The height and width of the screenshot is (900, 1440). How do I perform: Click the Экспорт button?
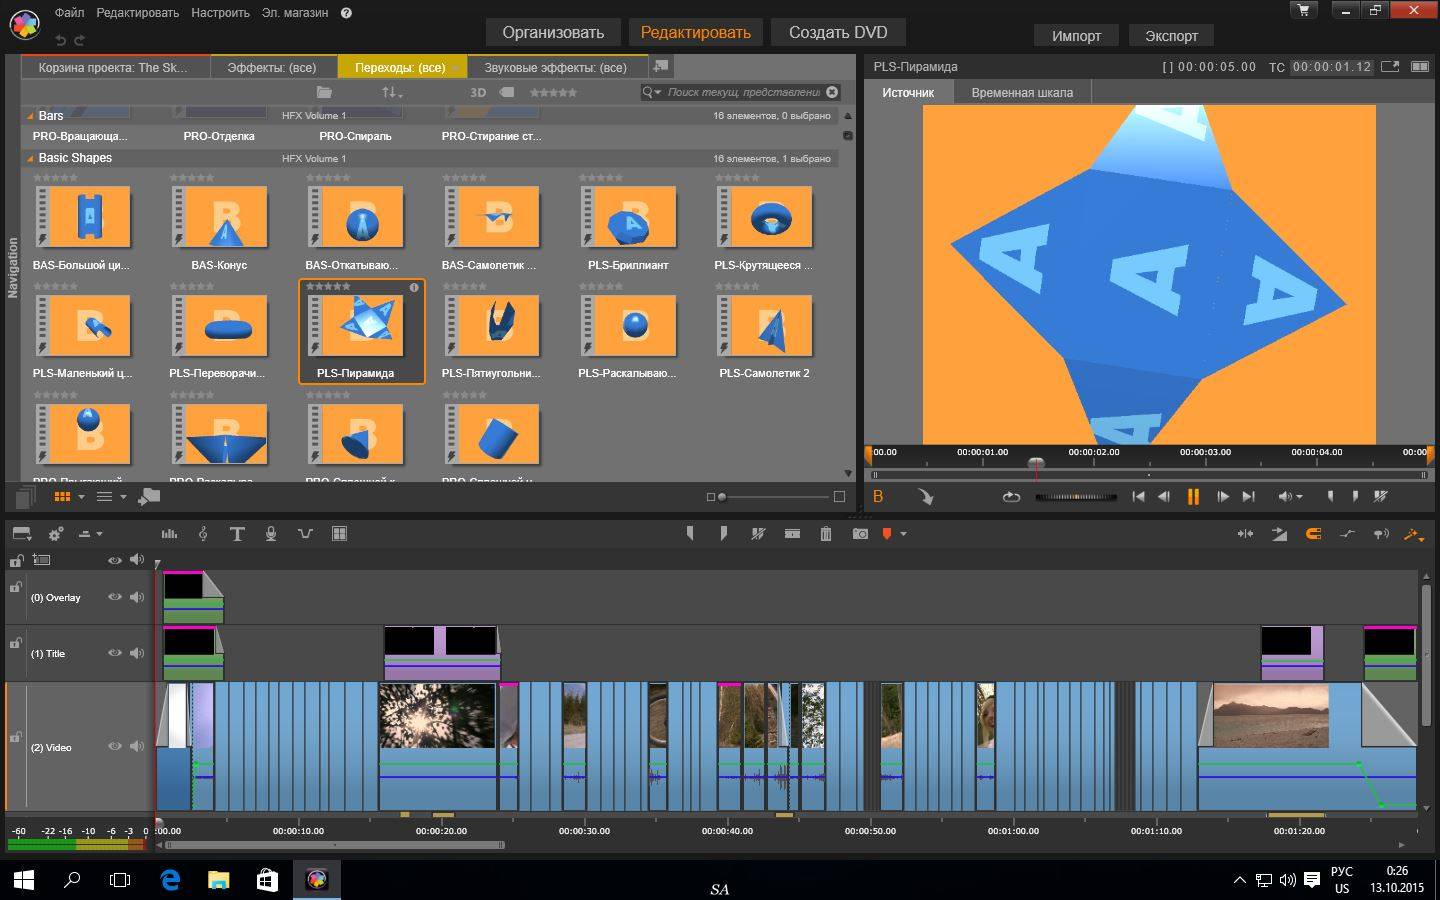pyautogui.click(x=1171, y=36)
